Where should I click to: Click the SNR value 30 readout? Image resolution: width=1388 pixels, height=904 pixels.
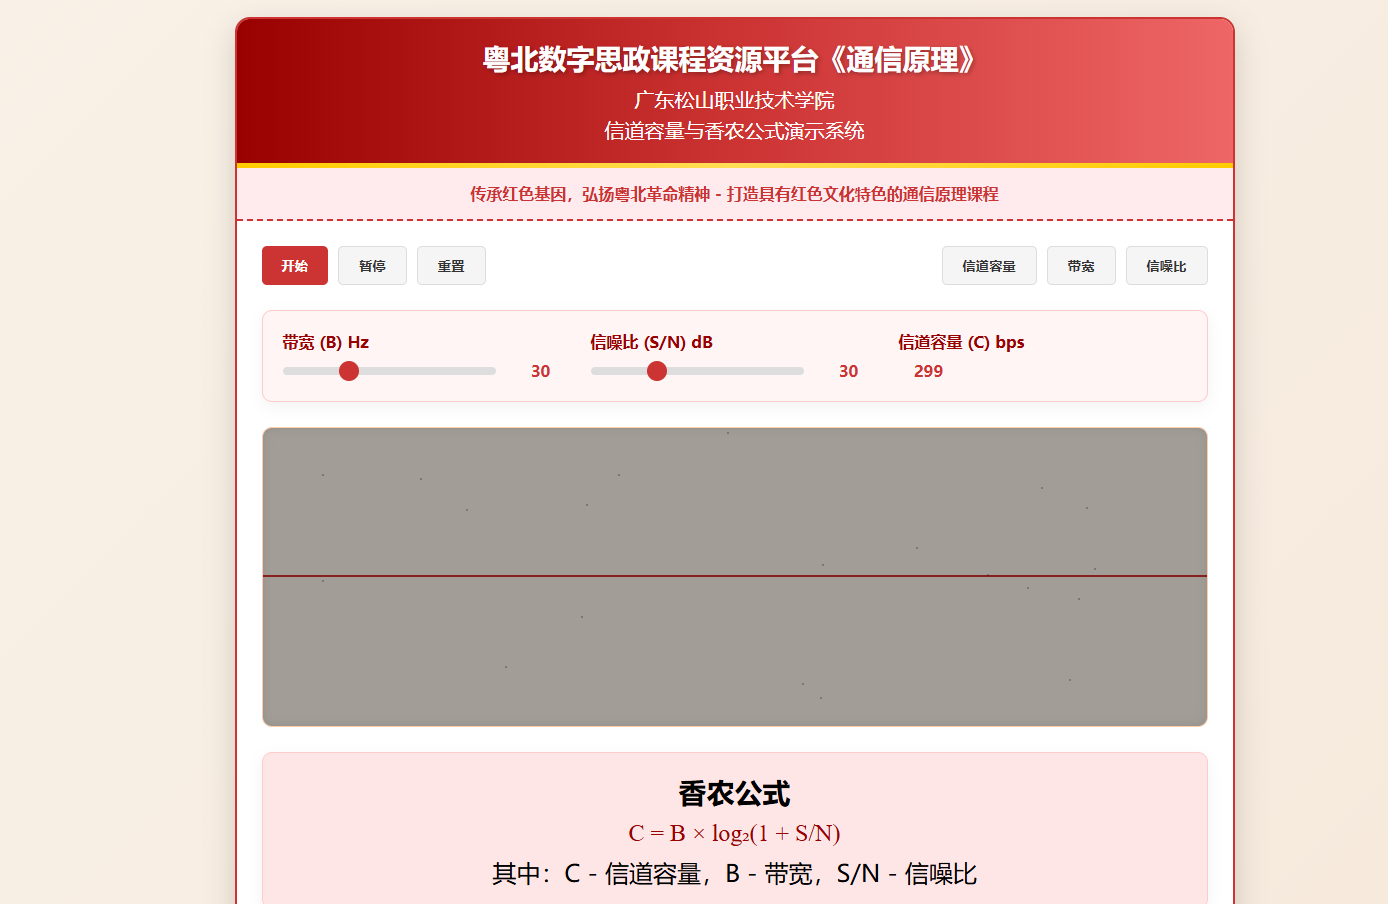pyautogui.click(x=848, y=371)
